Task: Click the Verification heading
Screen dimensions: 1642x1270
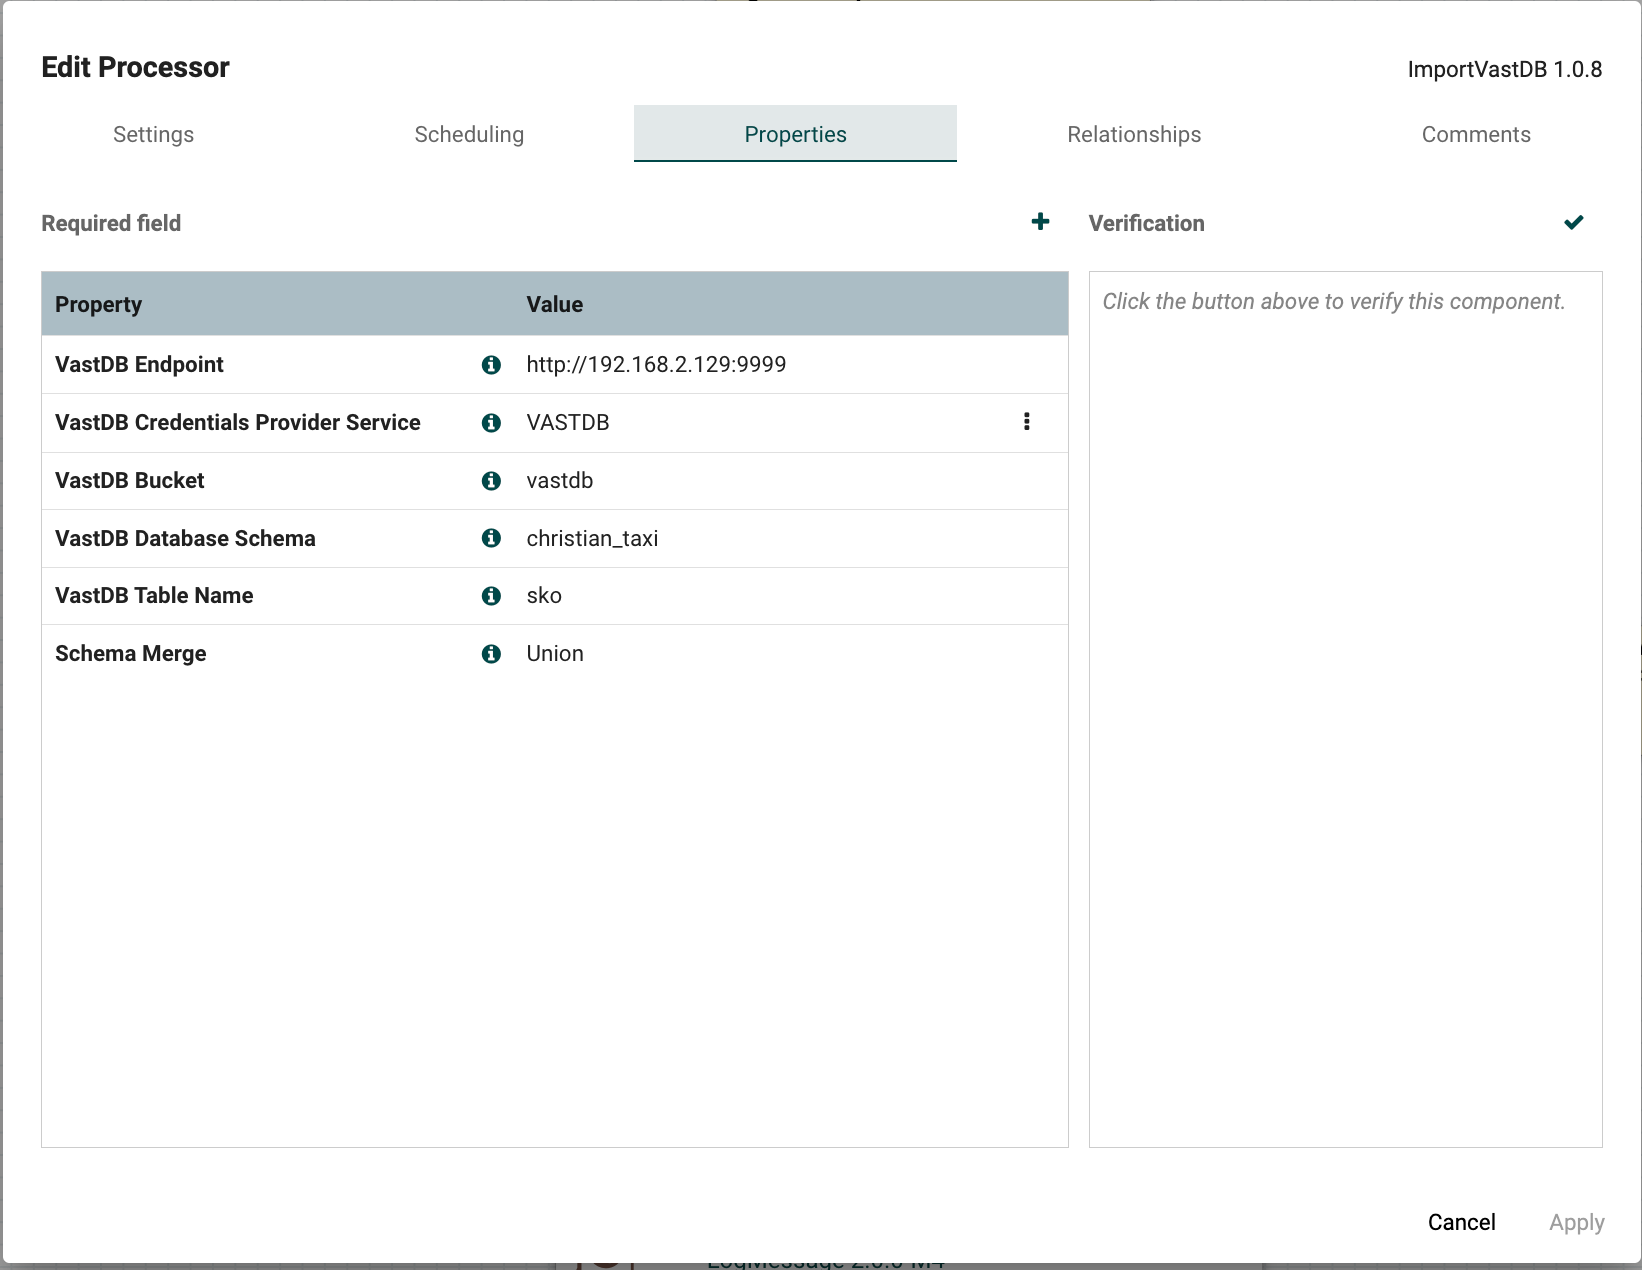Action: click(x=1146, y=223)
